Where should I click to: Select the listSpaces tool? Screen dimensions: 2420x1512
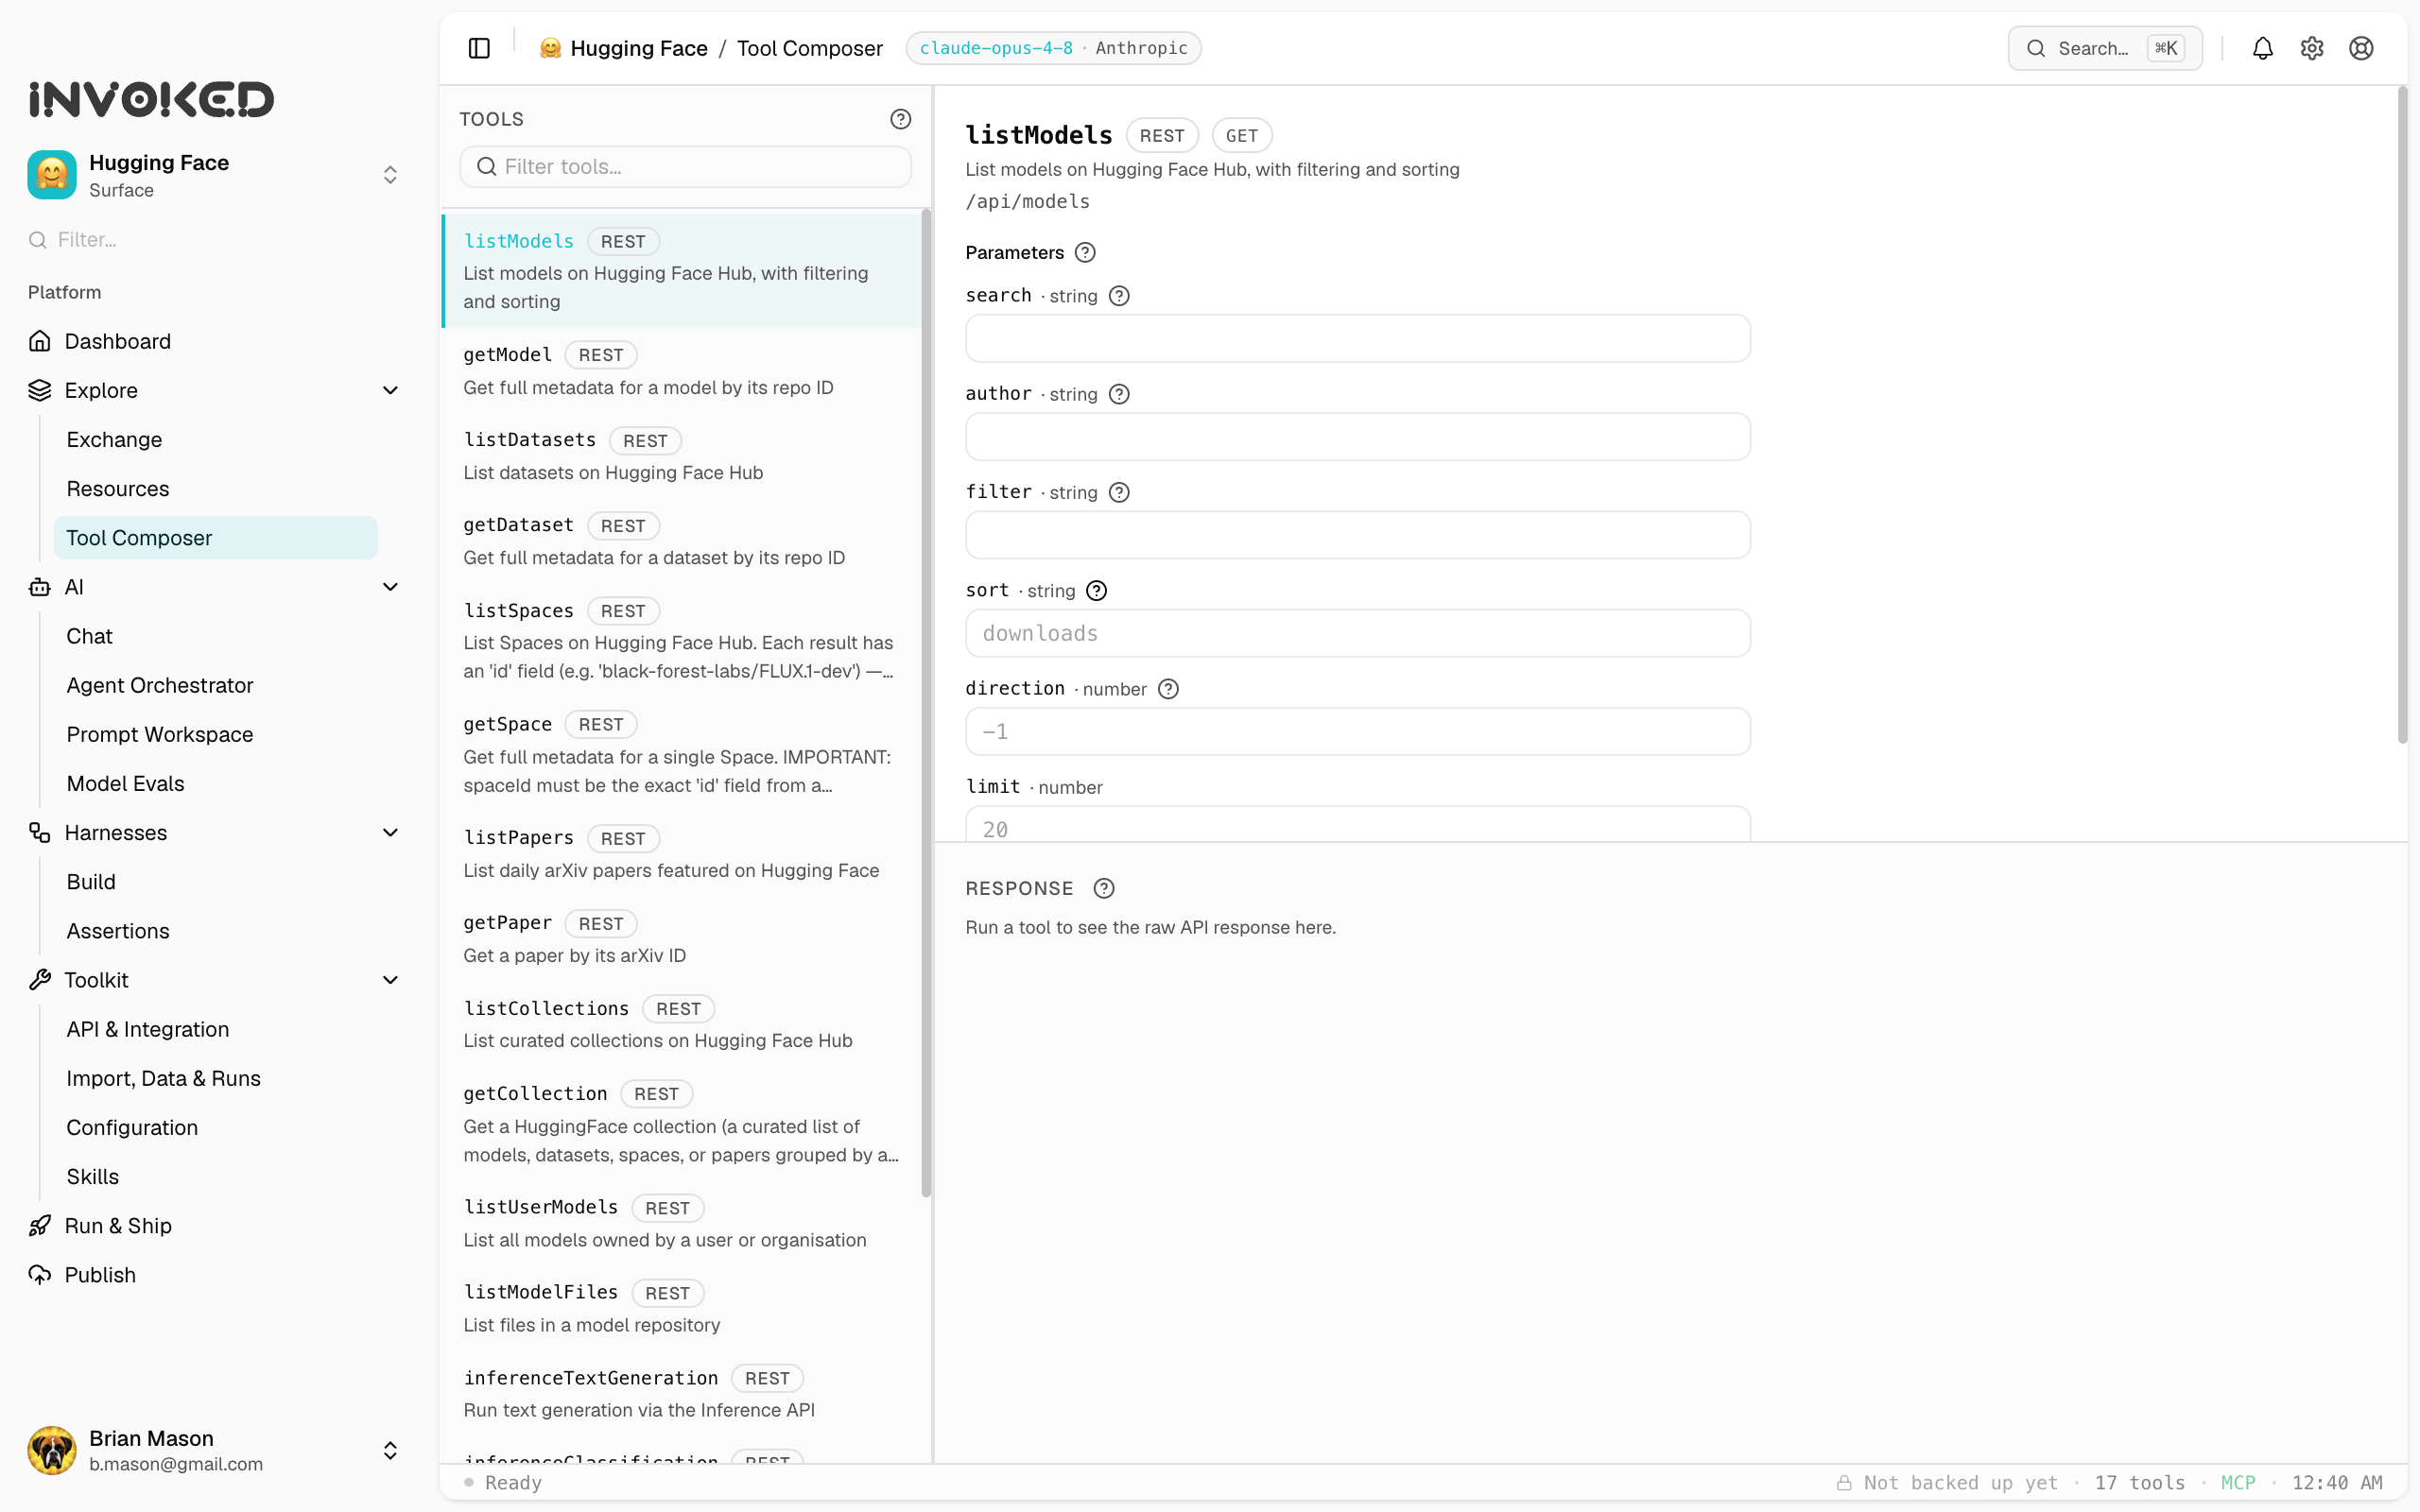tap(682, 640)
